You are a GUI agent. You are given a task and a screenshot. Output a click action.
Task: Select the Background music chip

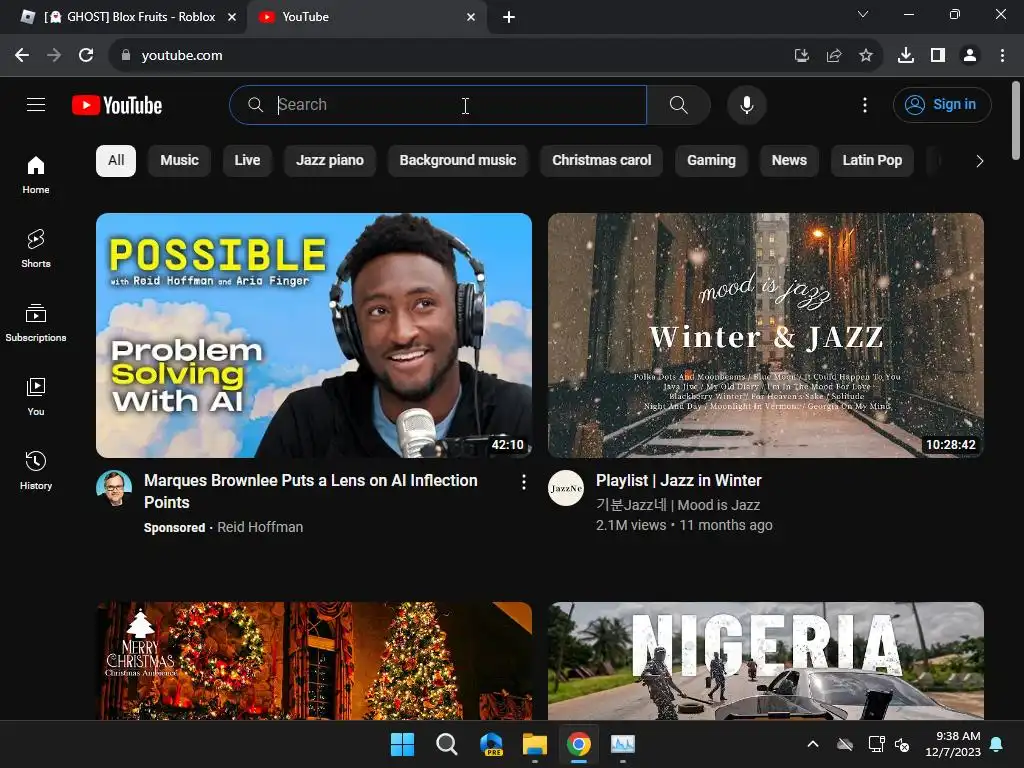458,161
